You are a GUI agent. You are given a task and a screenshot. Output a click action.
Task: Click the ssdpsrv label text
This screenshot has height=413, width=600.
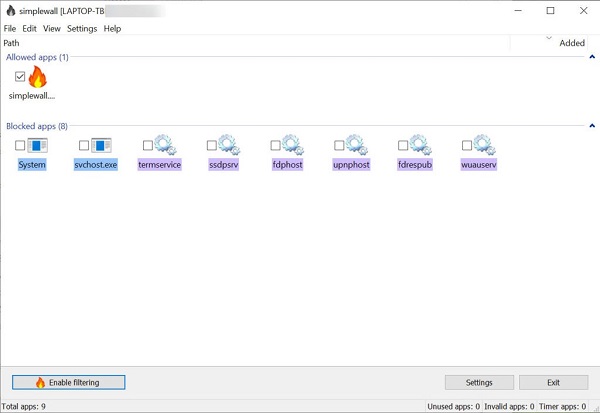click(x=223, y=165)
